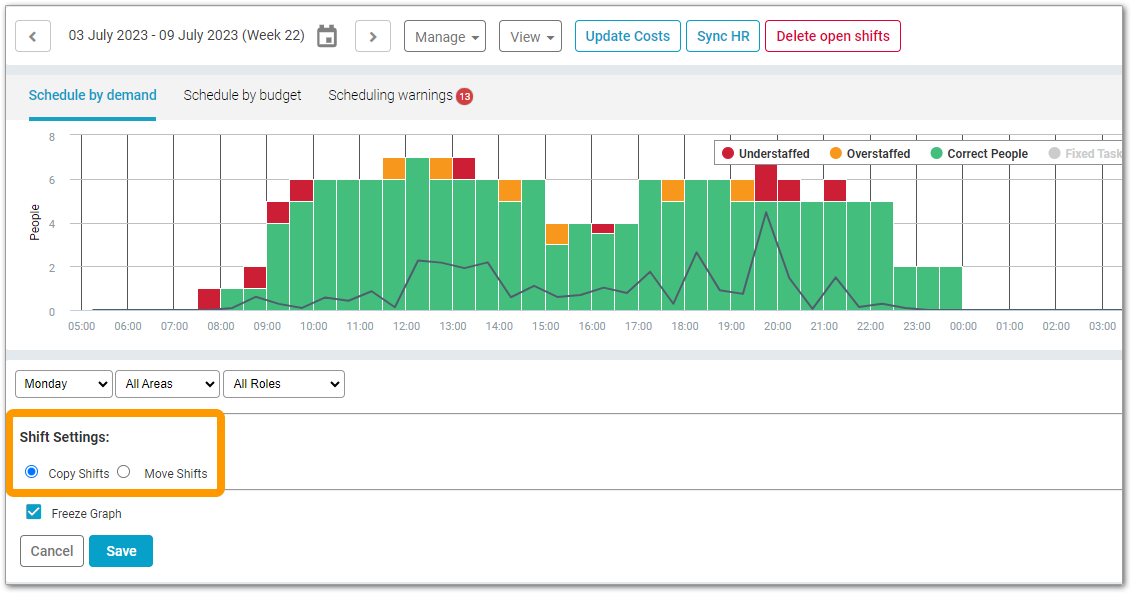Expand the All Areas dropdown
This screenshot has width=1132, height=594.
tap(167, 384)
